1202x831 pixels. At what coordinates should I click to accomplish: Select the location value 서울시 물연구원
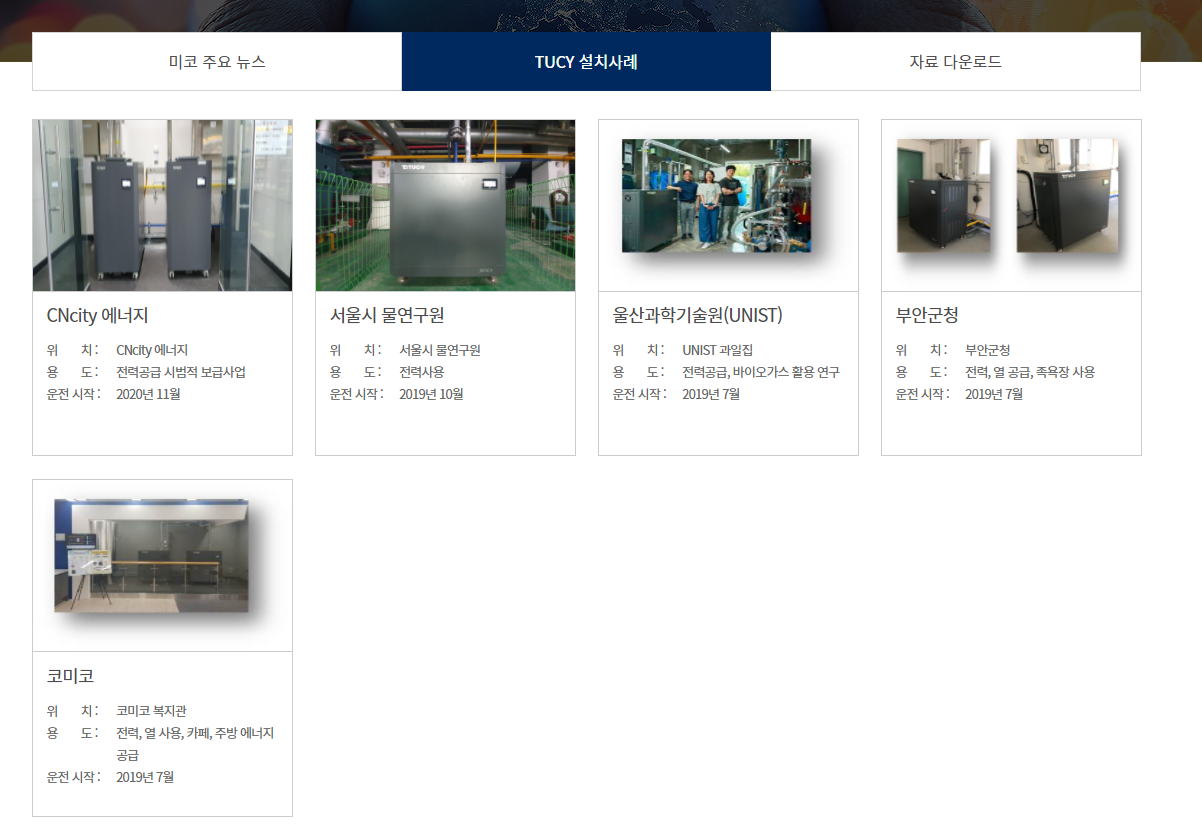click(440, 350)
